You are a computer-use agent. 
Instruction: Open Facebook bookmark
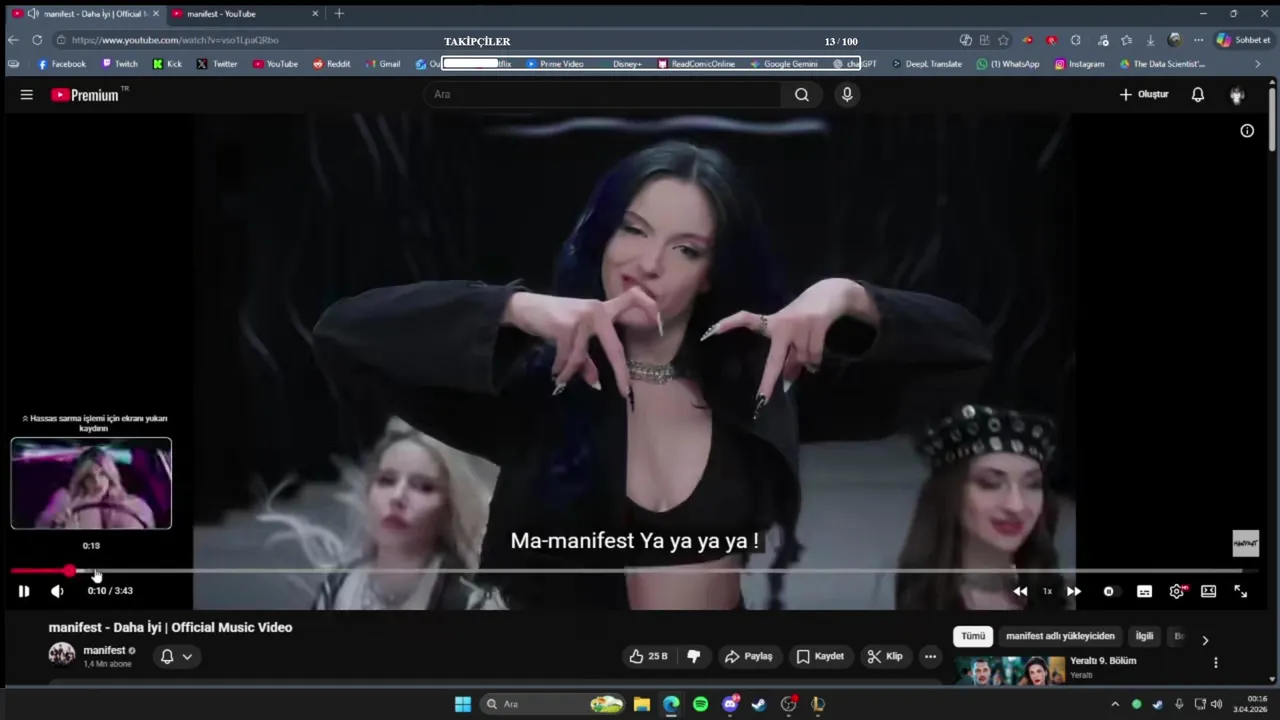click(x=62, y=64)
